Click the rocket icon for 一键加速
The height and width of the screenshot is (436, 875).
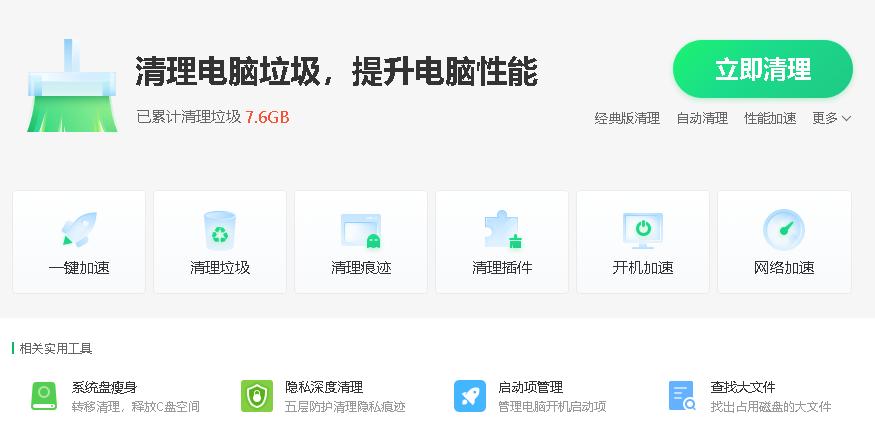(x=79, y=229)
